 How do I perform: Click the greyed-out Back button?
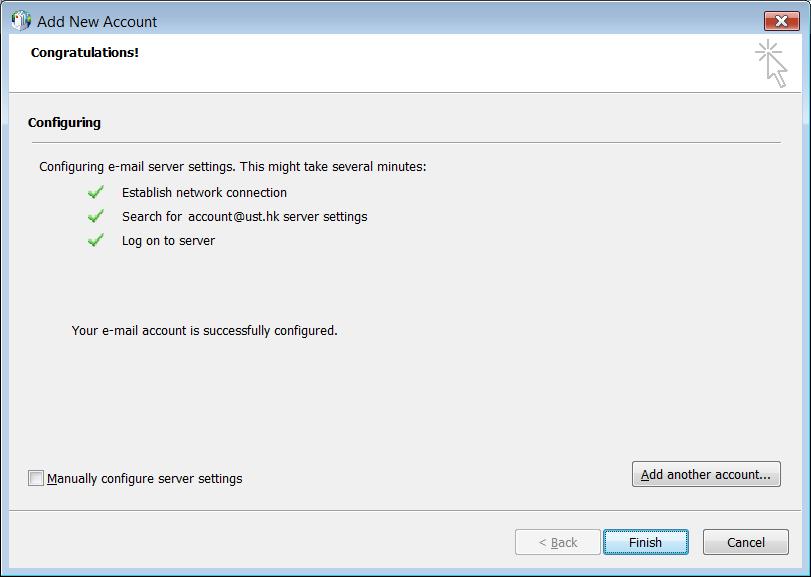click(x=557, y=542)
